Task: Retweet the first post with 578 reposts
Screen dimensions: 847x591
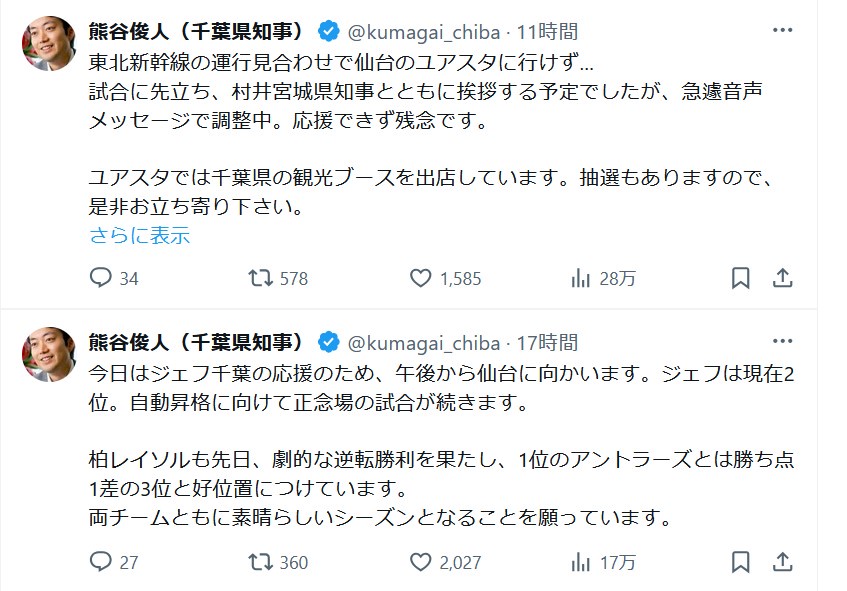Action: pyautogui.click(x=260, y=278)
